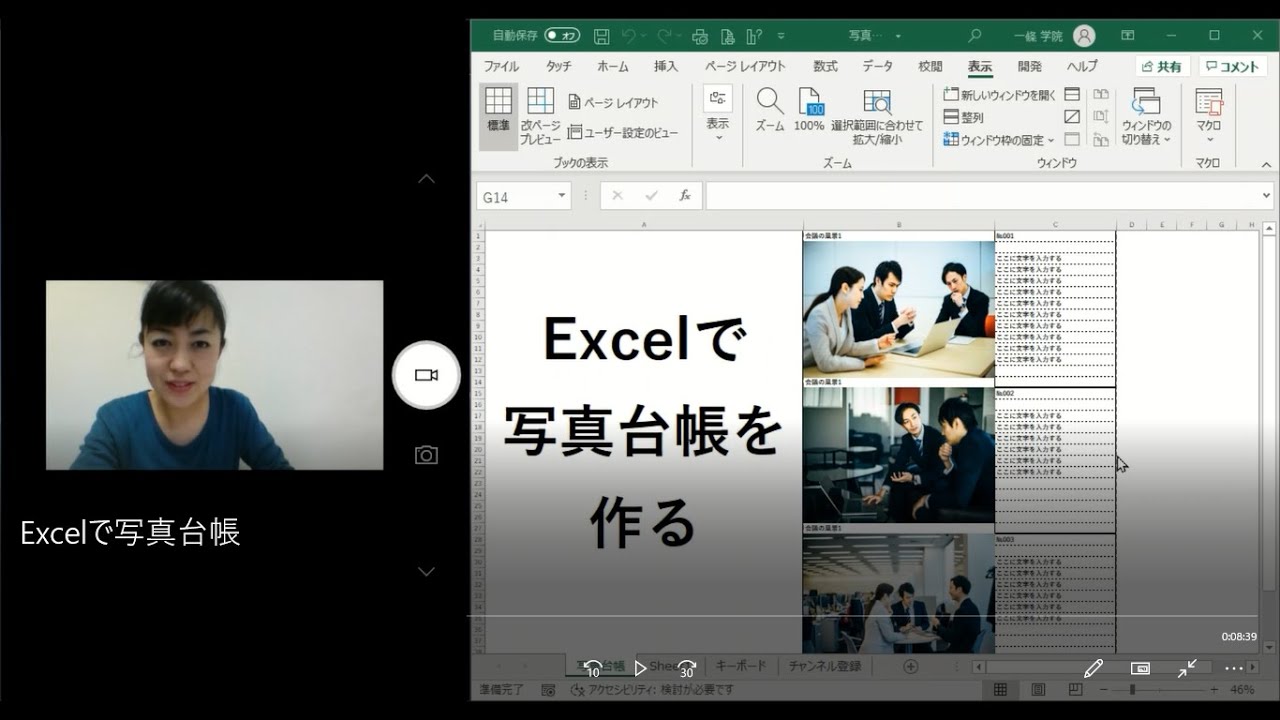This screenshot has width=1280, height=720.
Task: Click Zoom to Selection (選択範囲に合わせて拡大/縮小)
Action: (x=877, y=117)
